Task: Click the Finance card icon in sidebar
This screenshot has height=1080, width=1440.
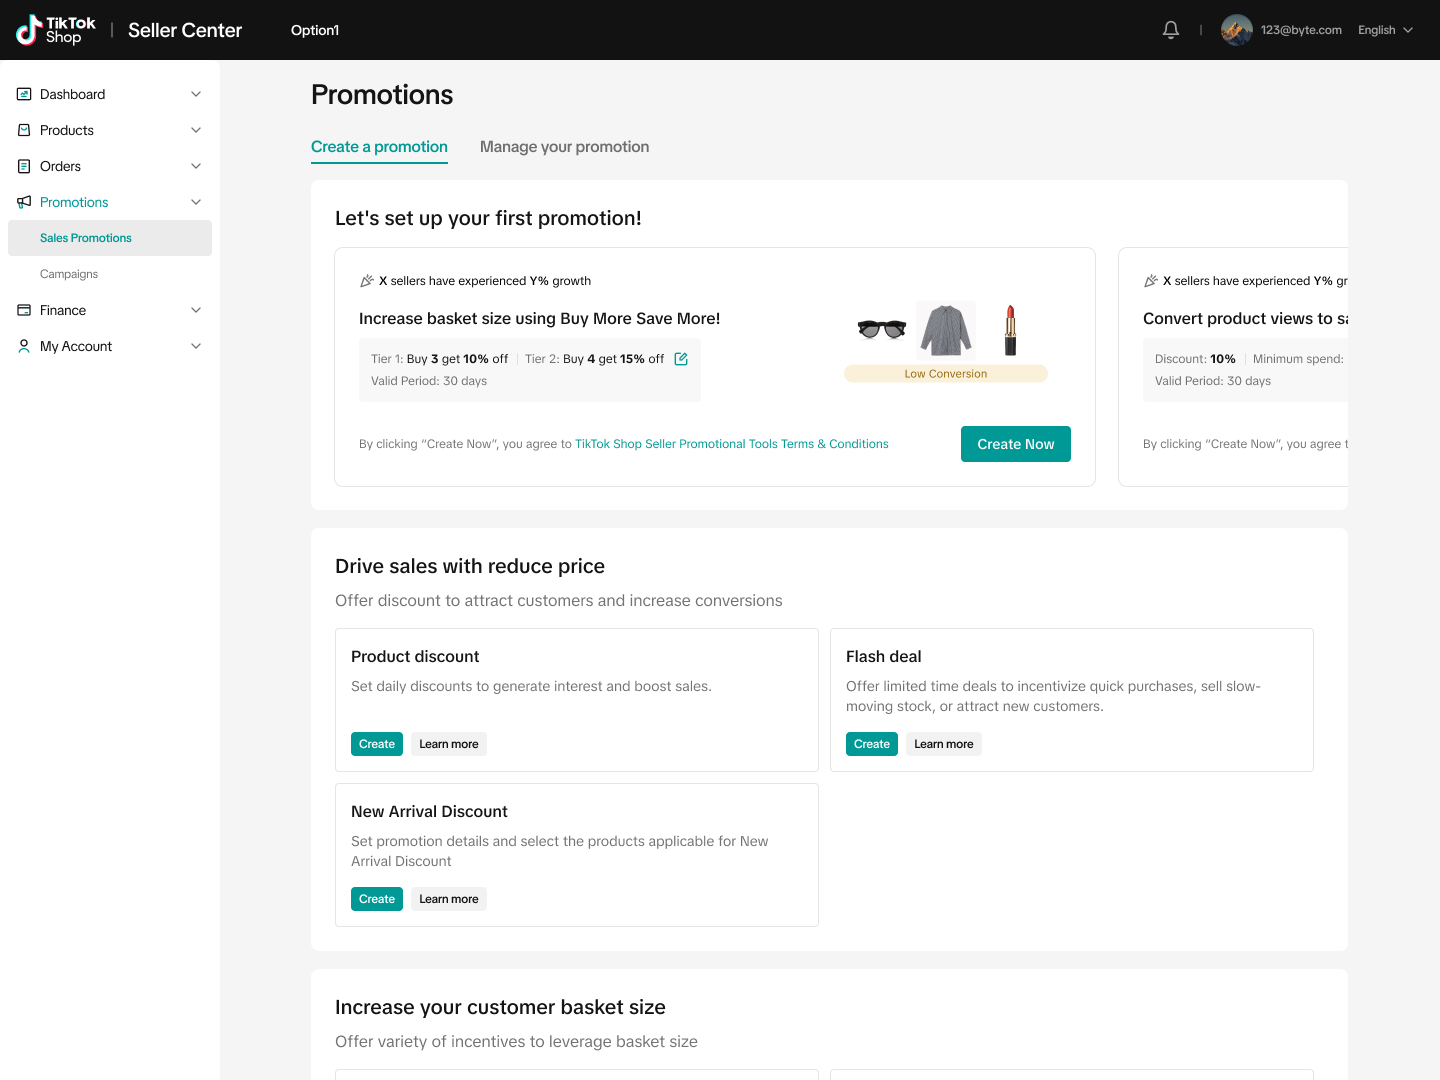Action: (24, 310)
